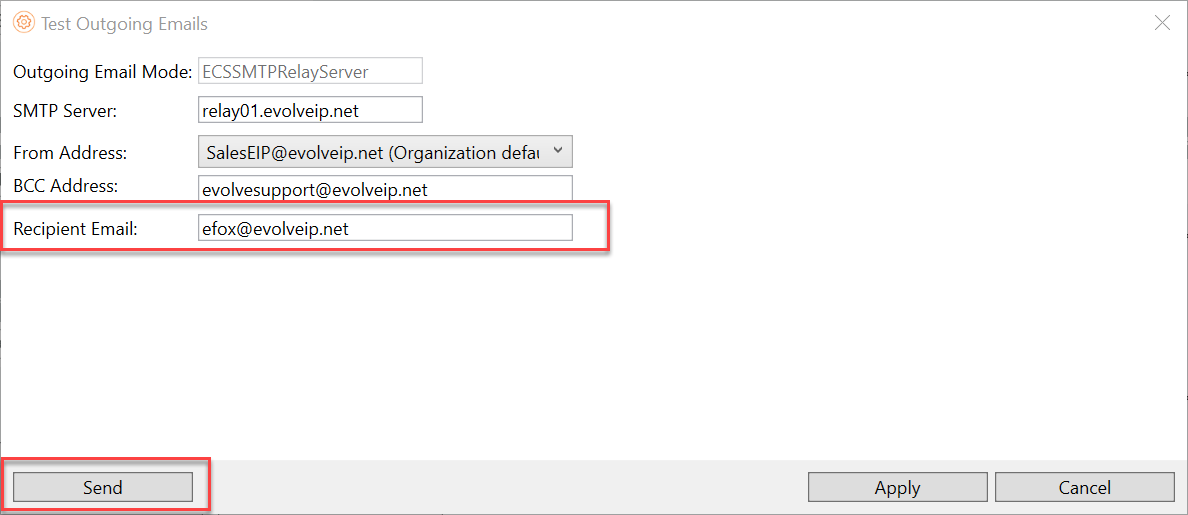Click the Outgoing Email Mode label
This screenshot has width=1188, height=515.
pyautogui.click(x=102, y=72)
